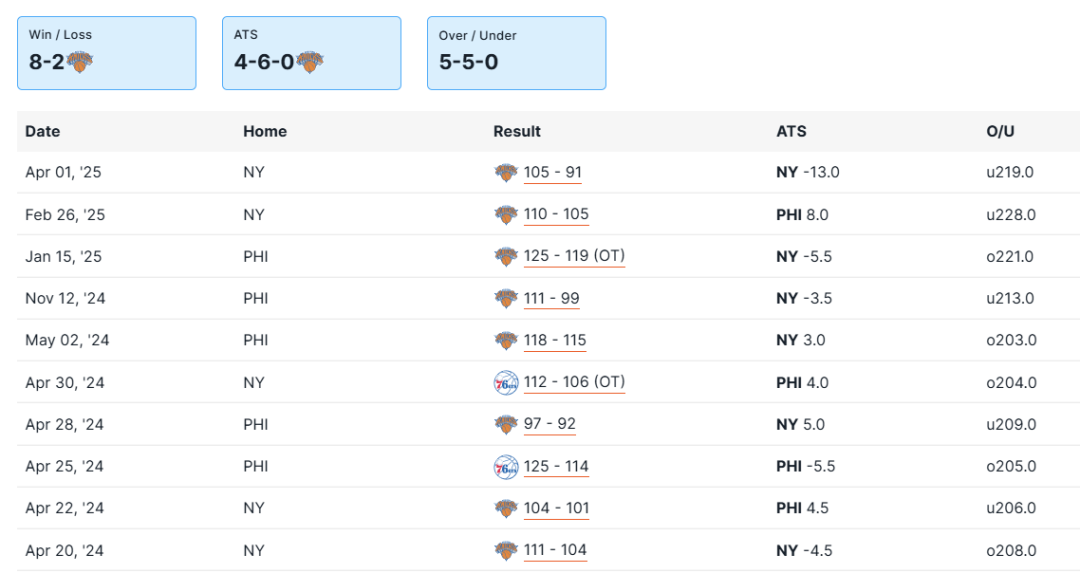The height and width of the screenshot is (573, 1080).
Task: Click the Result column header
Action: [517, 132]
